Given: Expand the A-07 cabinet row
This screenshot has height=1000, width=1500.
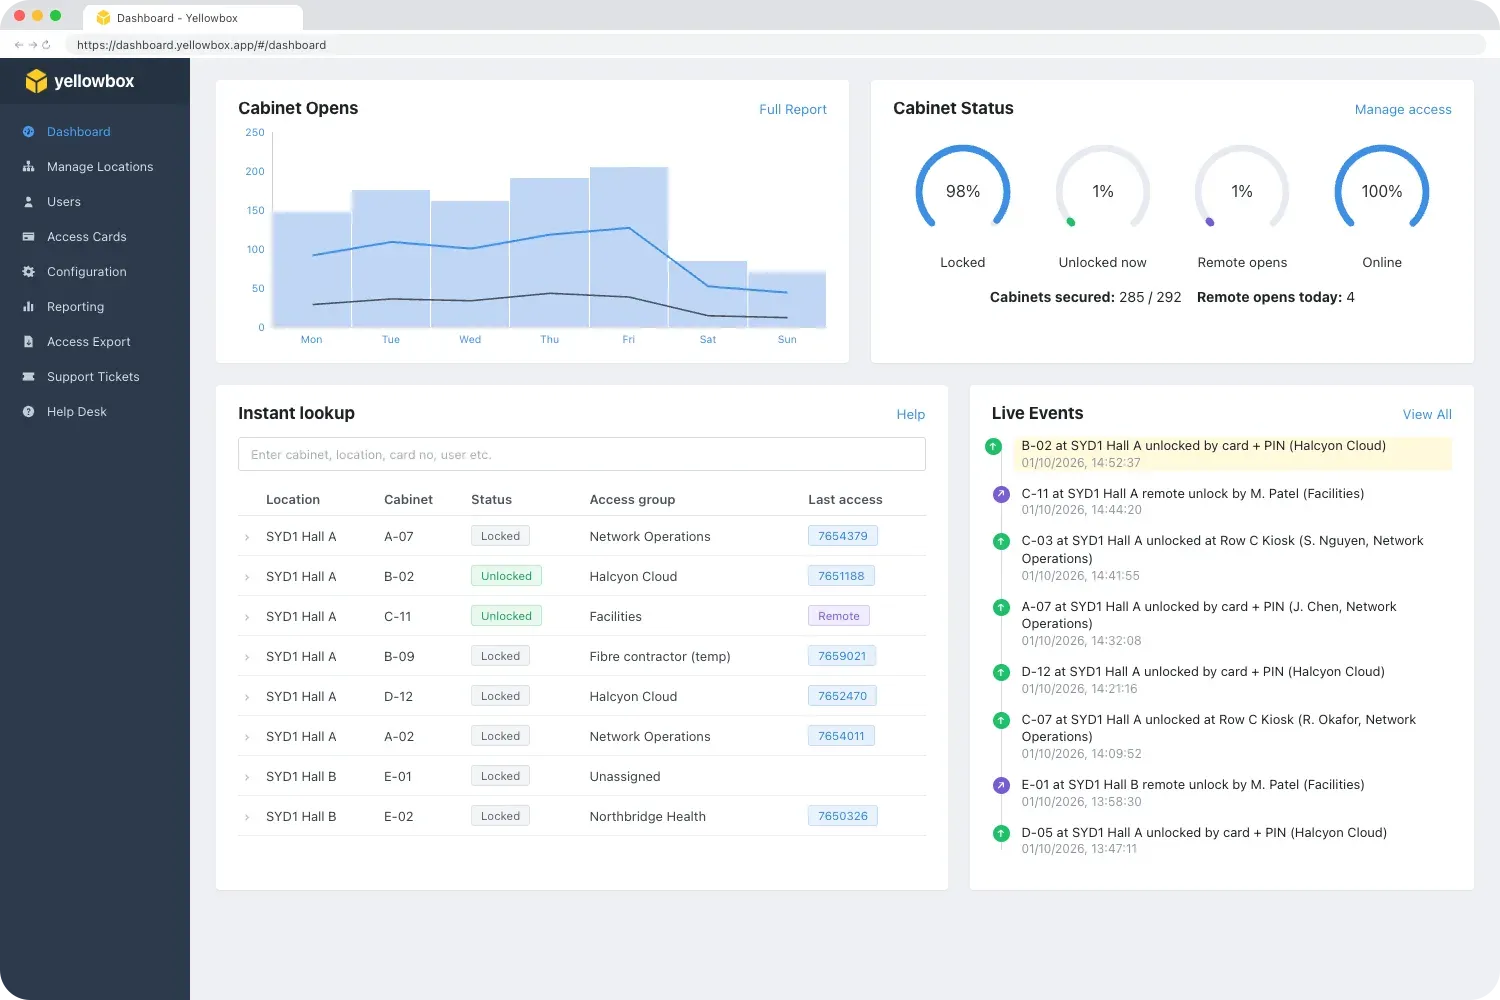Looking at the screenshot, I should (x=247, y=538).
